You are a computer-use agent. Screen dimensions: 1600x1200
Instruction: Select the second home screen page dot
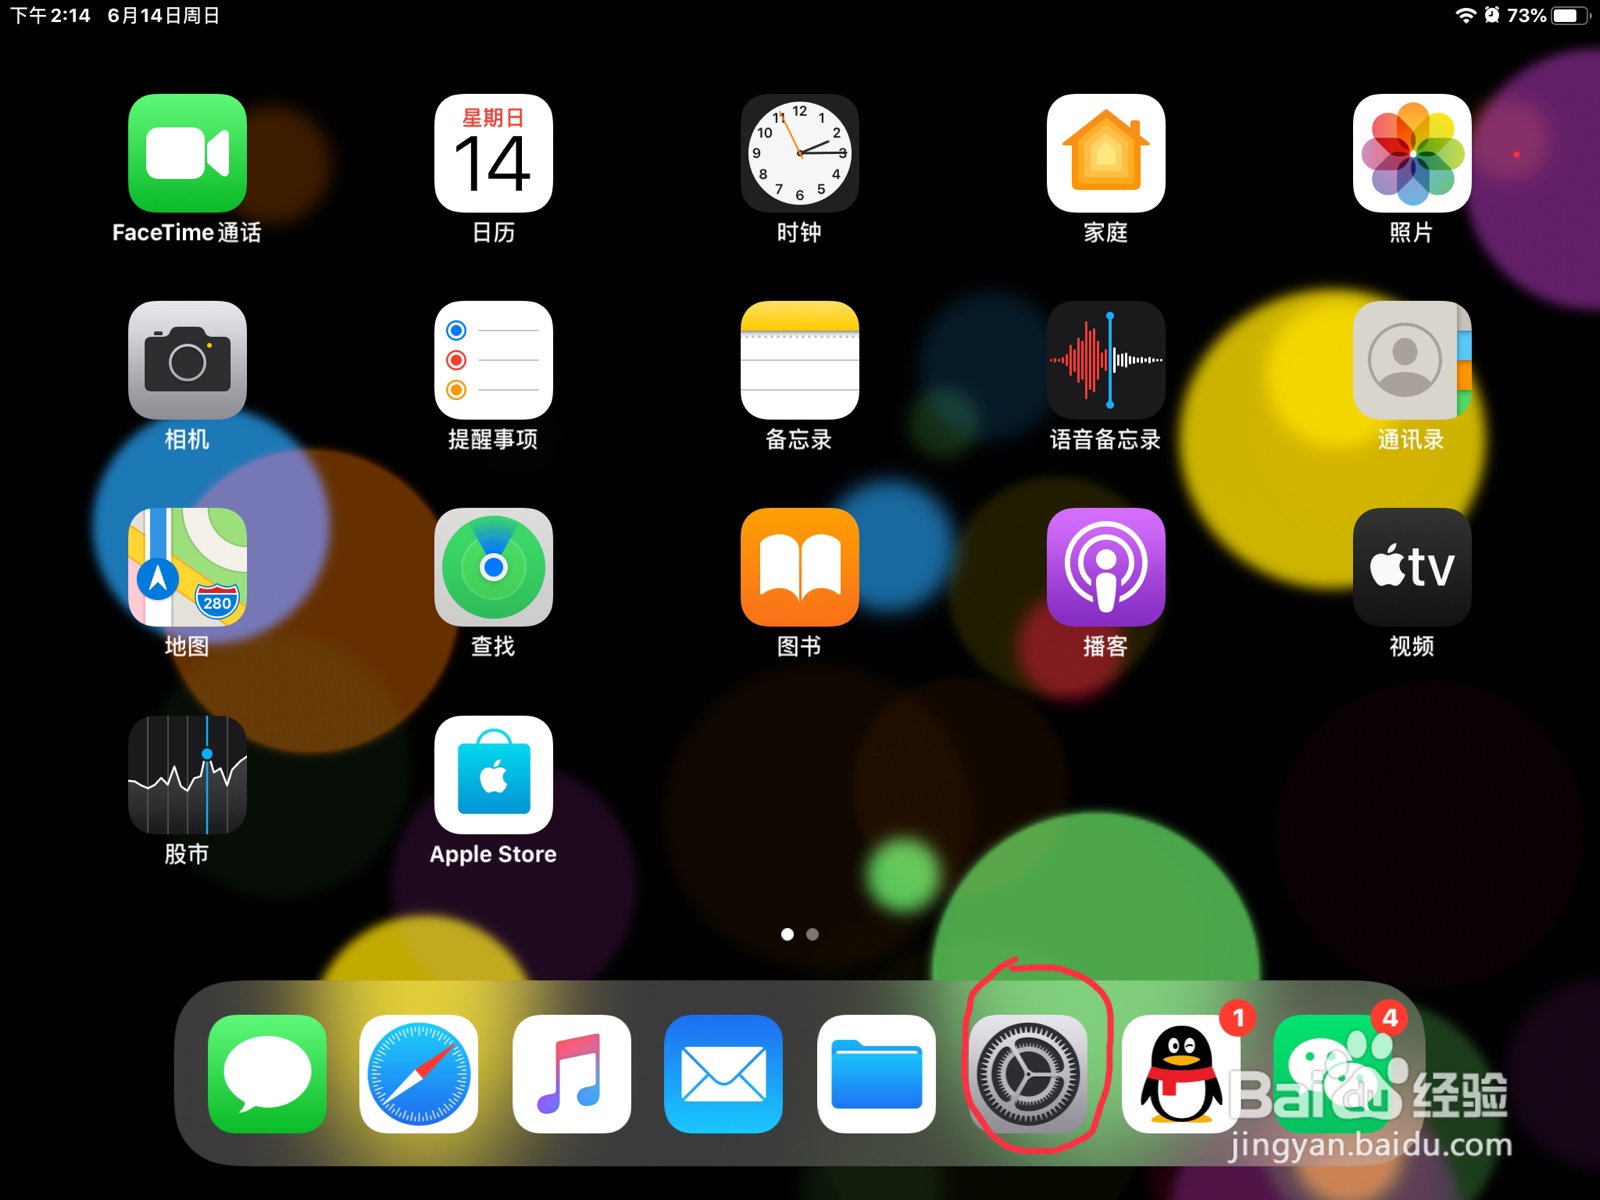pyautogui.click(x=812, y=934)
